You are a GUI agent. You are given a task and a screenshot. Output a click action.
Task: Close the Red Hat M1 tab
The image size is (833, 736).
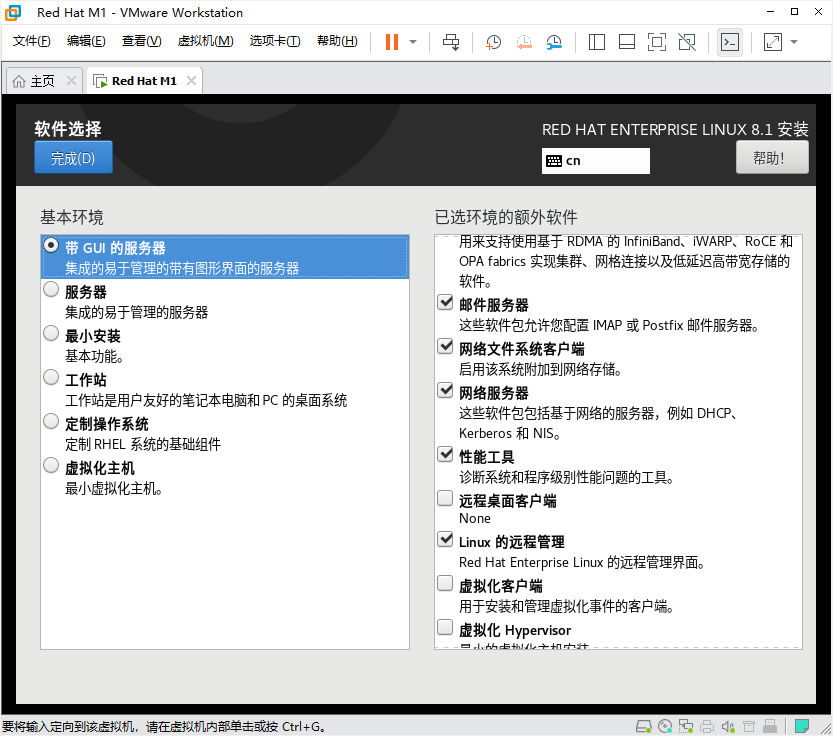coord(191,81)
